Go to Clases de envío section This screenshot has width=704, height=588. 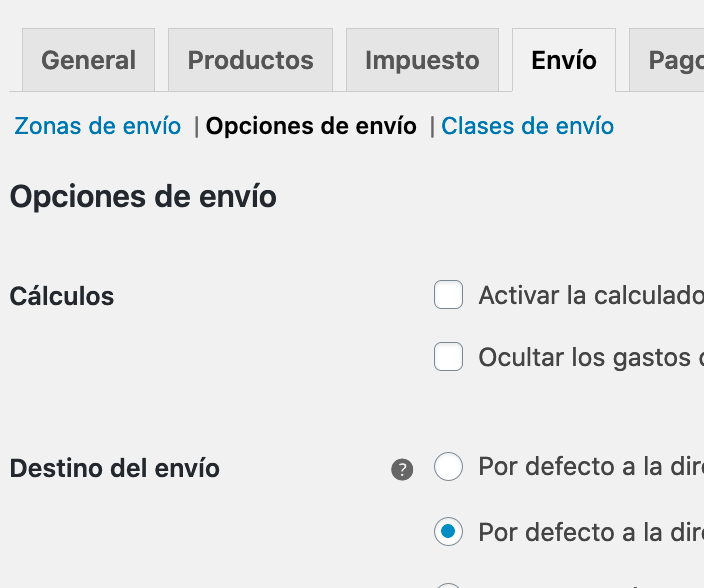527,126
